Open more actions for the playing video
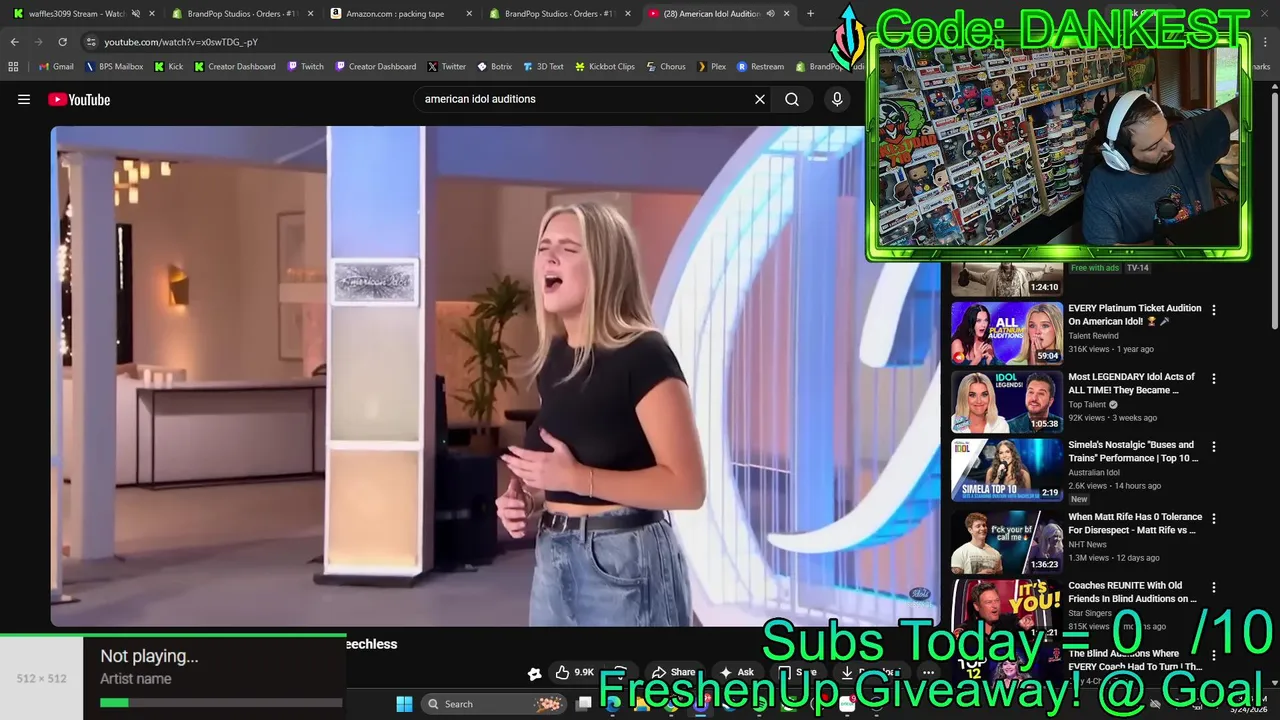Image resolution: width=1280 pixels, height=720 pixels. coord(928,672)
